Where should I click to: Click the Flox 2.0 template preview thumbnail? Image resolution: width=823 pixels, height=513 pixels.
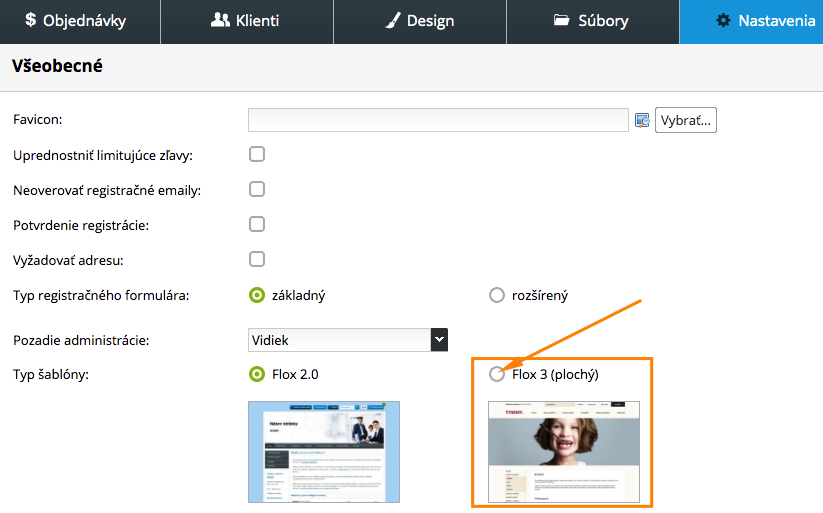pyautogui.click(x=324, y=452)
